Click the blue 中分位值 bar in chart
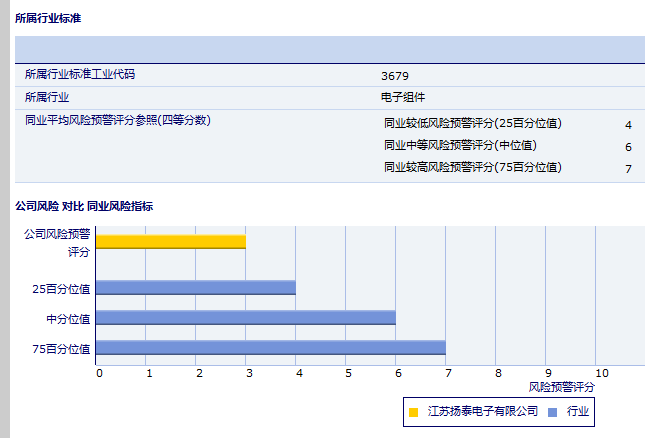This screenshot has height=438, width=667. (x=245, y=317)
